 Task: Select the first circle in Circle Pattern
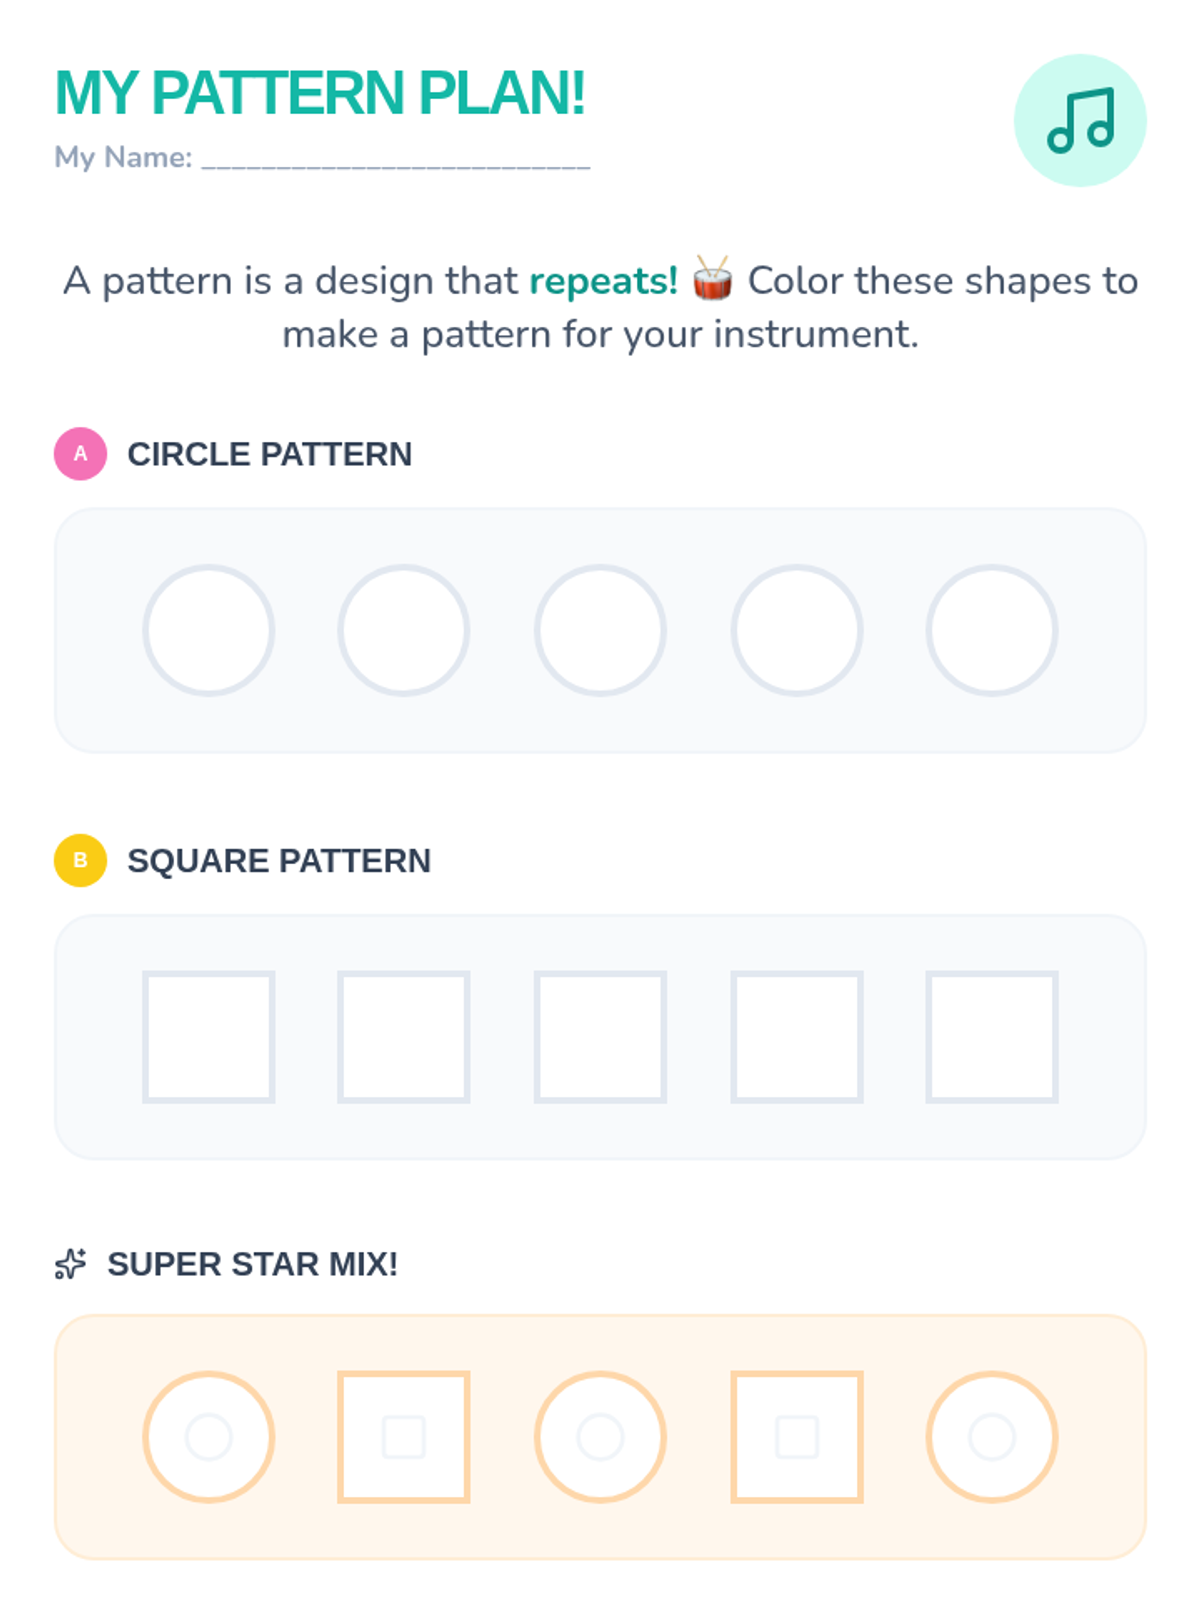point(208,630)
